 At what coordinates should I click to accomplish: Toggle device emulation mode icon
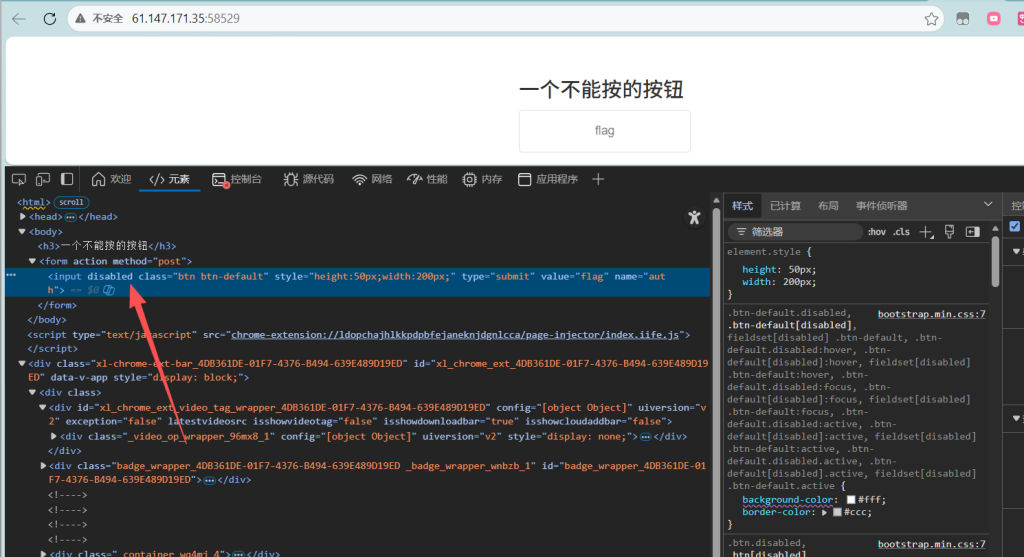point(43,179)
